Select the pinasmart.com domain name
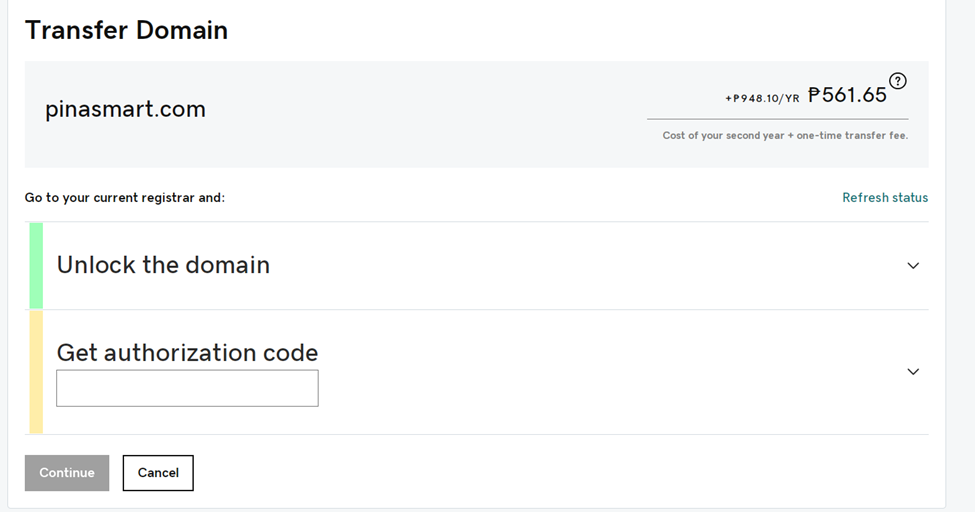Screen dimensions: 975x512 coord(125,109)
